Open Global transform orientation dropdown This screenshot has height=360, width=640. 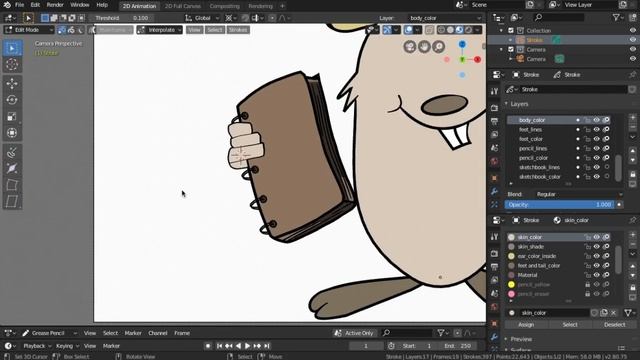point(202,18)
